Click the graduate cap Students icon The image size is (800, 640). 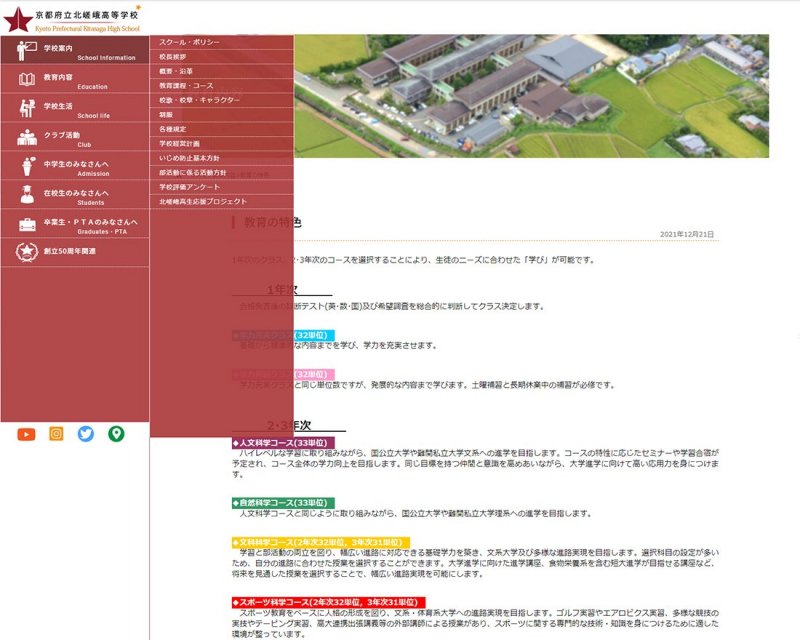[26, 196]
